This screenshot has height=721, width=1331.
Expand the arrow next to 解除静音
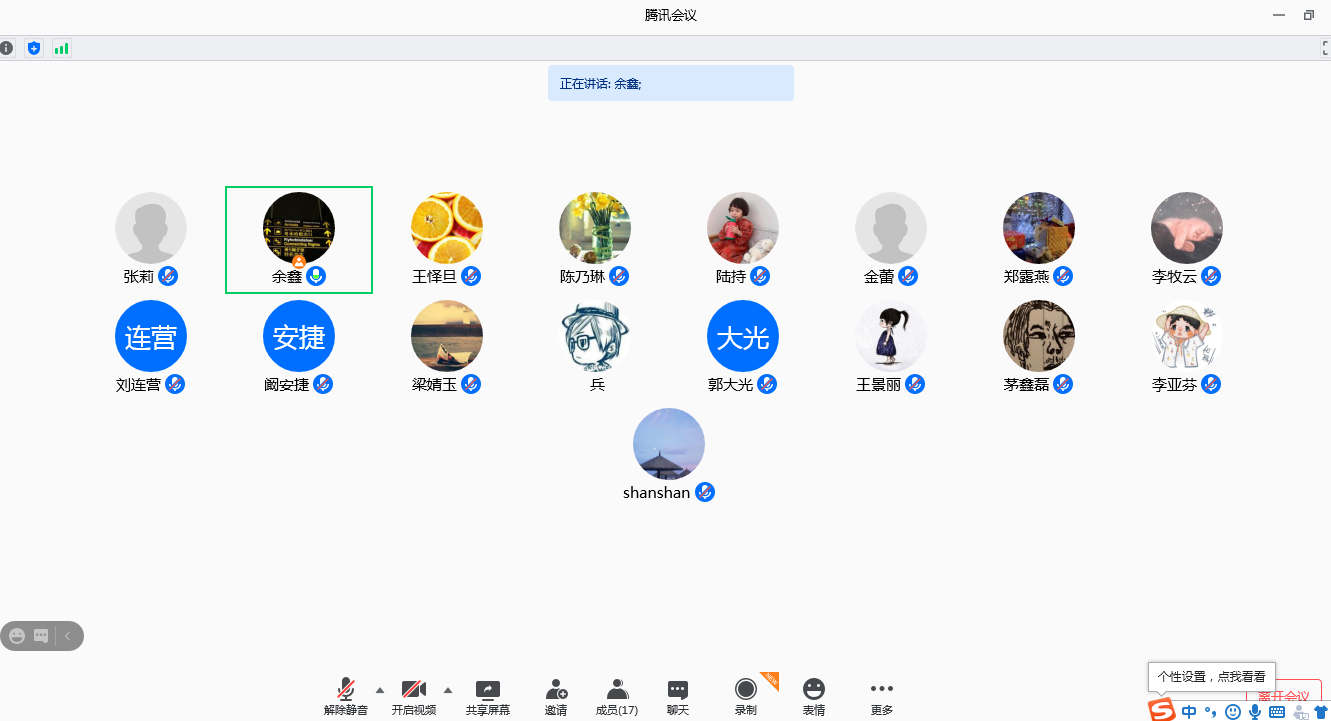(380, 690)
